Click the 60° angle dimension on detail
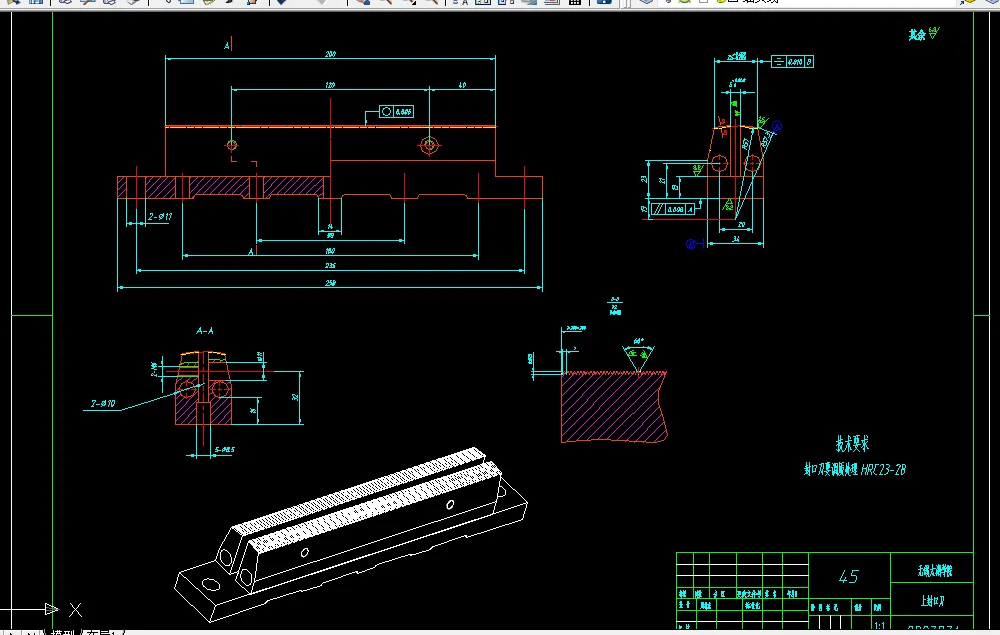This screenshot has width=1000, height=635. click(x=638, y=341)
